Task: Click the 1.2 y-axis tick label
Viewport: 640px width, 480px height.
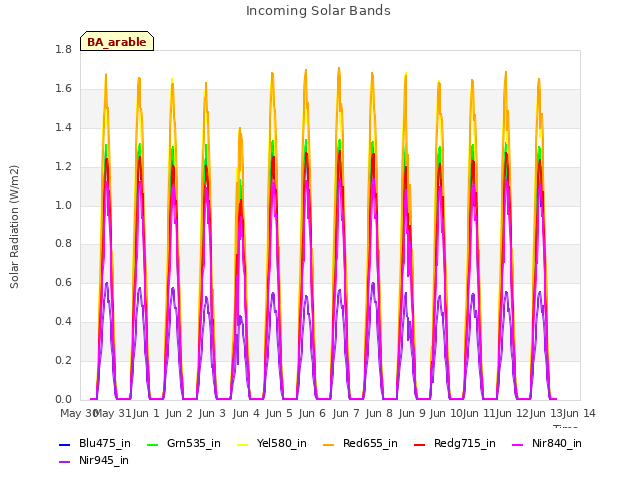Action: click(63, 167)
